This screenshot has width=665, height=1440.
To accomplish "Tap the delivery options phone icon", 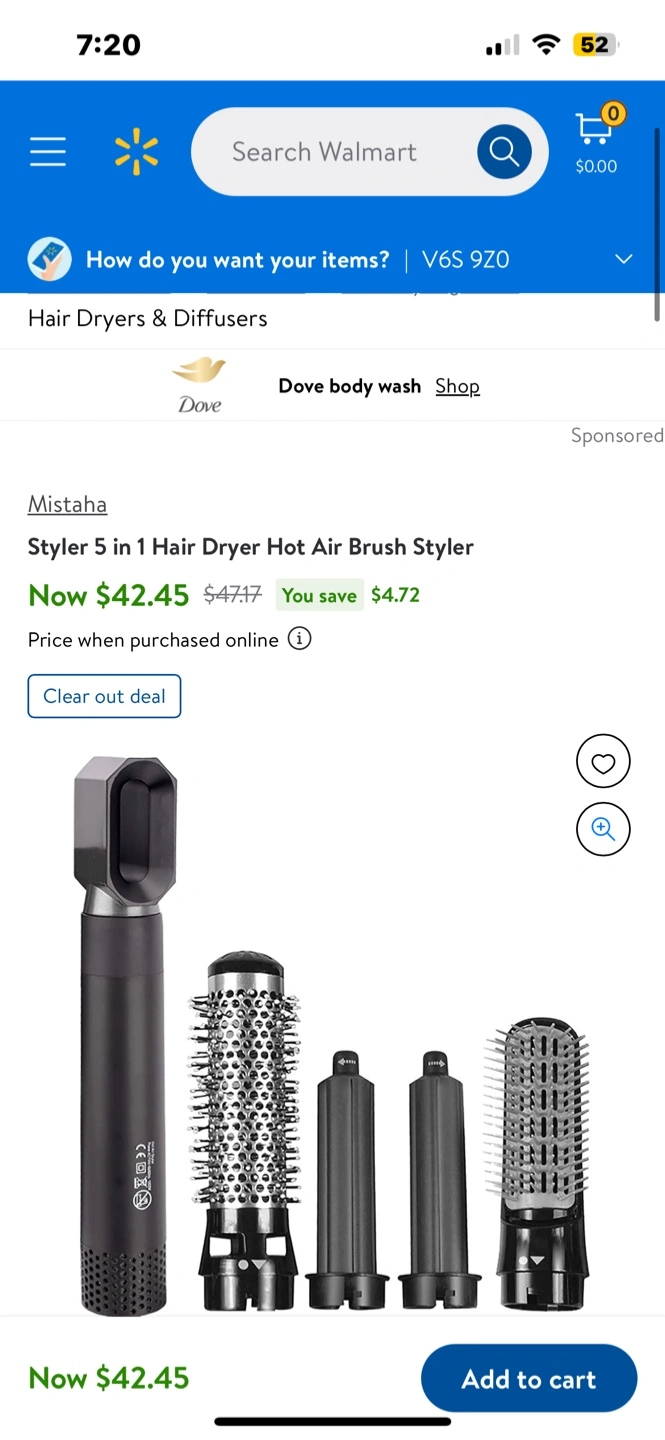I will (49, 260).
